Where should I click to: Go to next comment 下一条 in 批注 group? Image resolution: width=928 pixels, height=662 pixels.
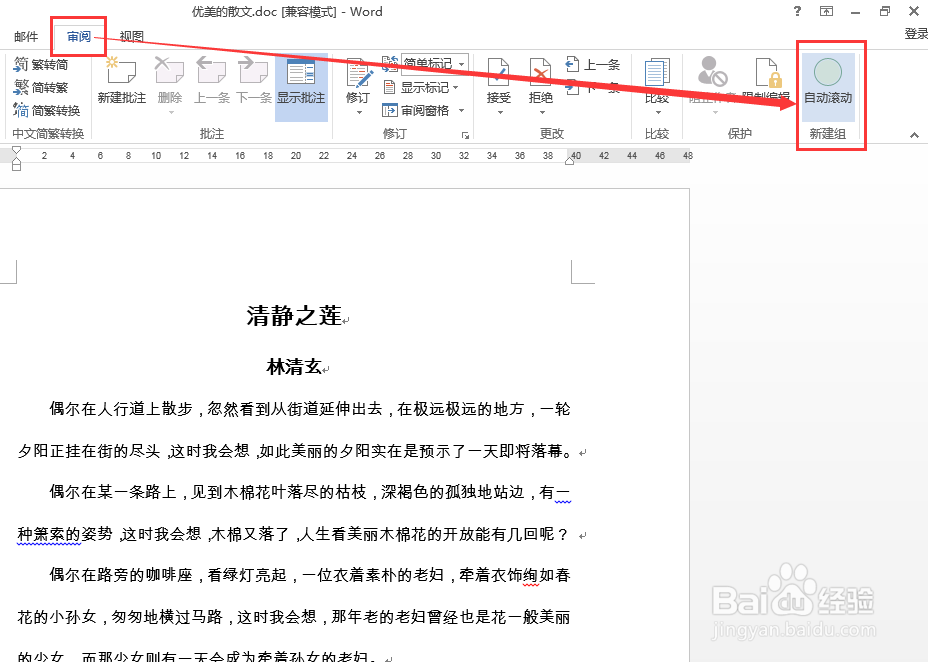pos(253,80)
